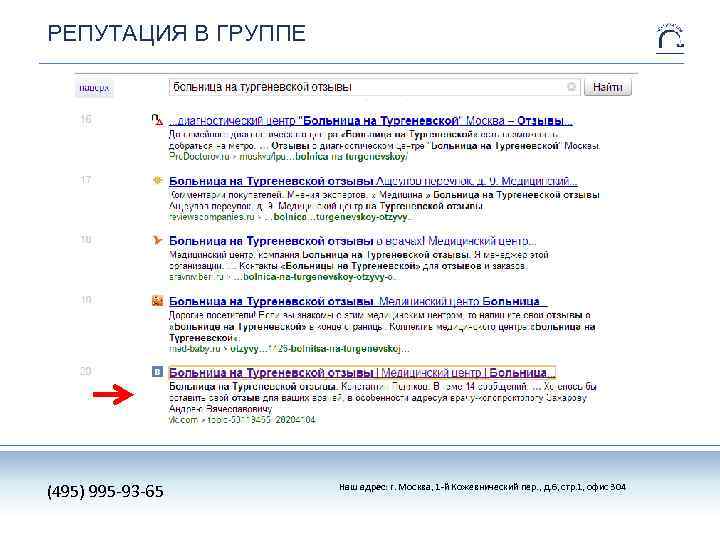
Task: Clear the search field with the X icon
Action: point(572,86)
